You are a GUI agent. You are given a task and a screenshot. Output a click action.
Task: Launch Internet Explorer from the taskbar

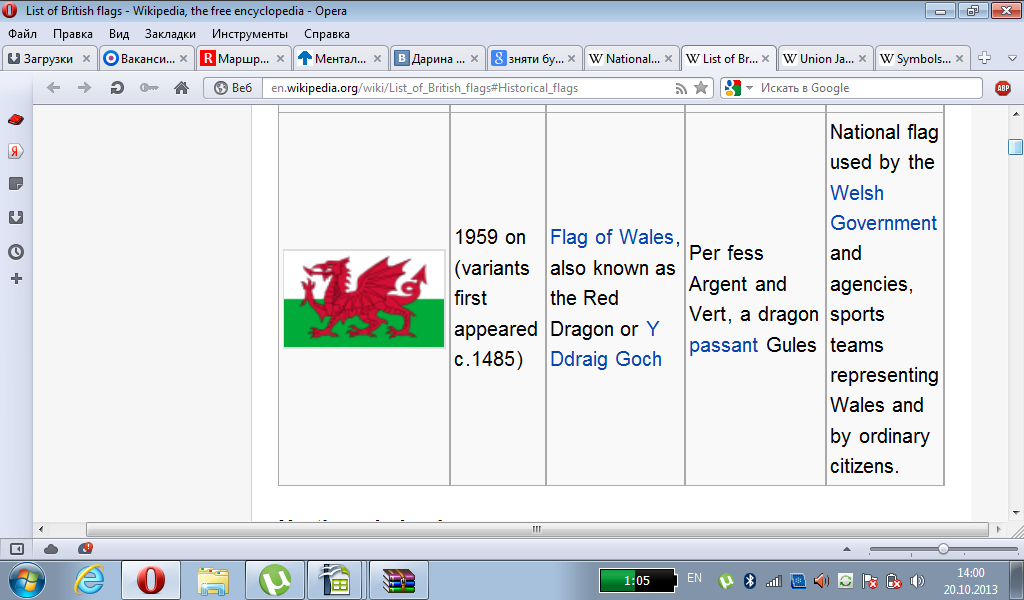click(x=89, y=580)
